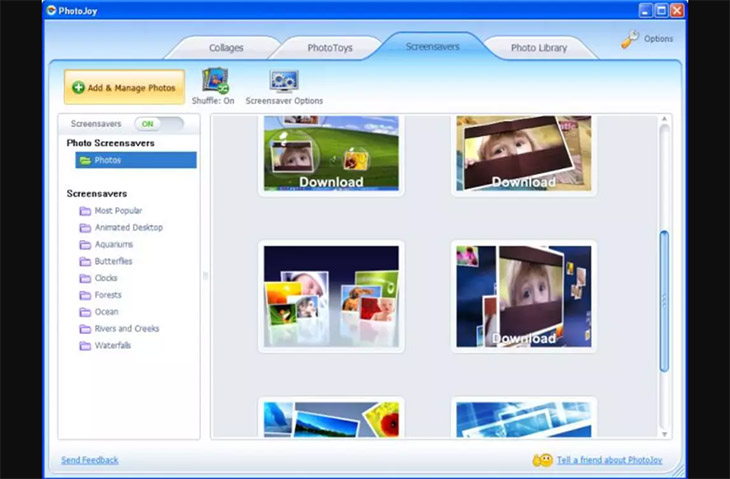The image size is (730, 479).
Task: Open the Photo Library tab
Action: click(x=539, y=47)
